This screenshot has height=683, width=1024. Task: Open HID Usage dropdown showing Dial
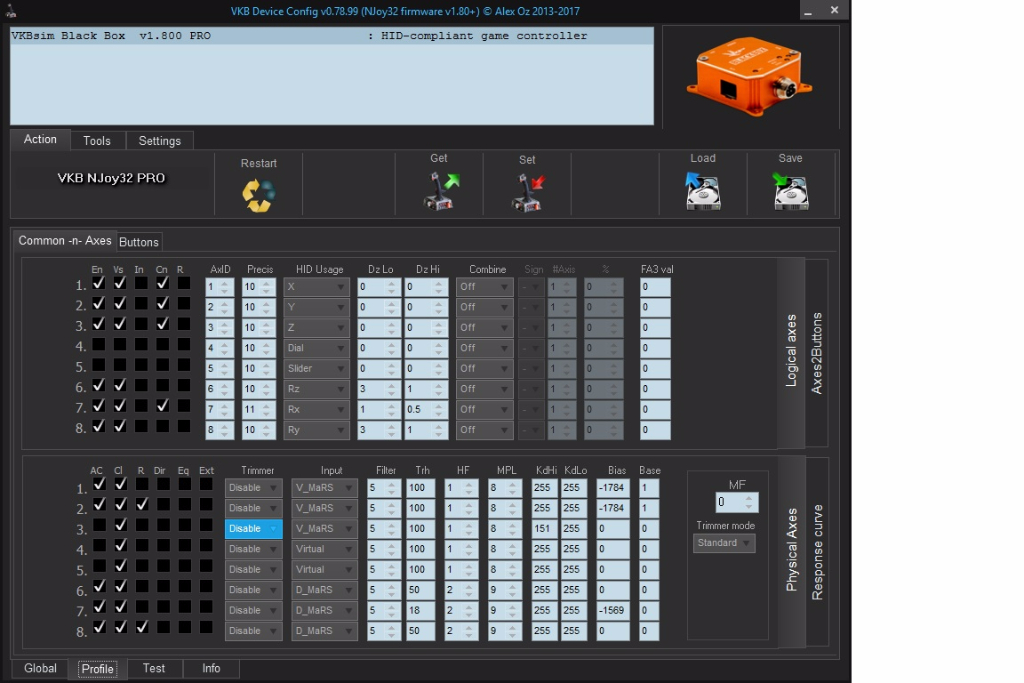pos(316,348)
